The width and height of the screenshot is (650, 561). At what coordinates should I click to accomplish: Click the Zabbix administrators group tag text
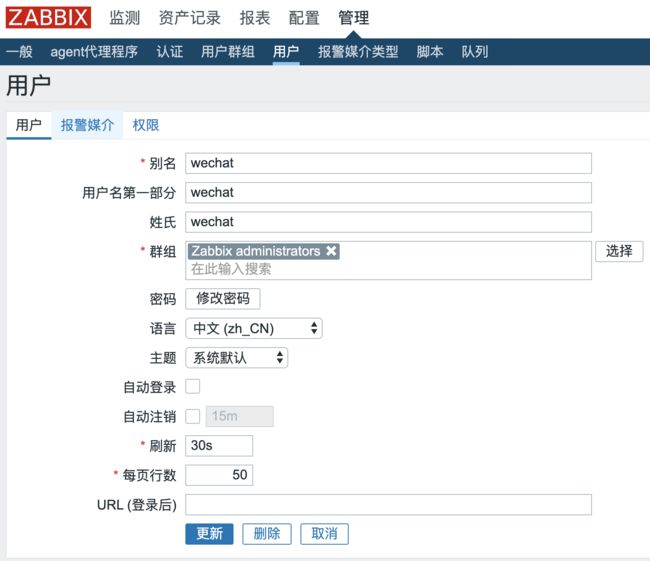[x=256, y=251]
